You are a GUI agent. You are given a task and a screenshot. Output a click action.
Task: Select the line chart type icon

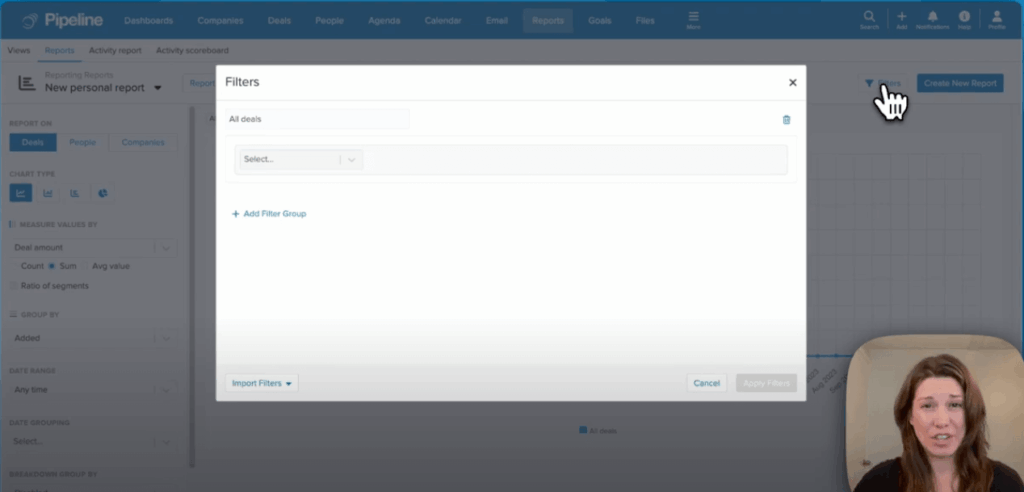21,193
